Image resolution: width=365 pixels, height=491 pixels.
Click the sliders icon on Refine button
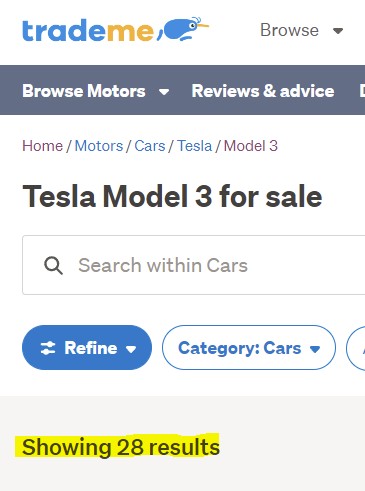click(48, 348)
